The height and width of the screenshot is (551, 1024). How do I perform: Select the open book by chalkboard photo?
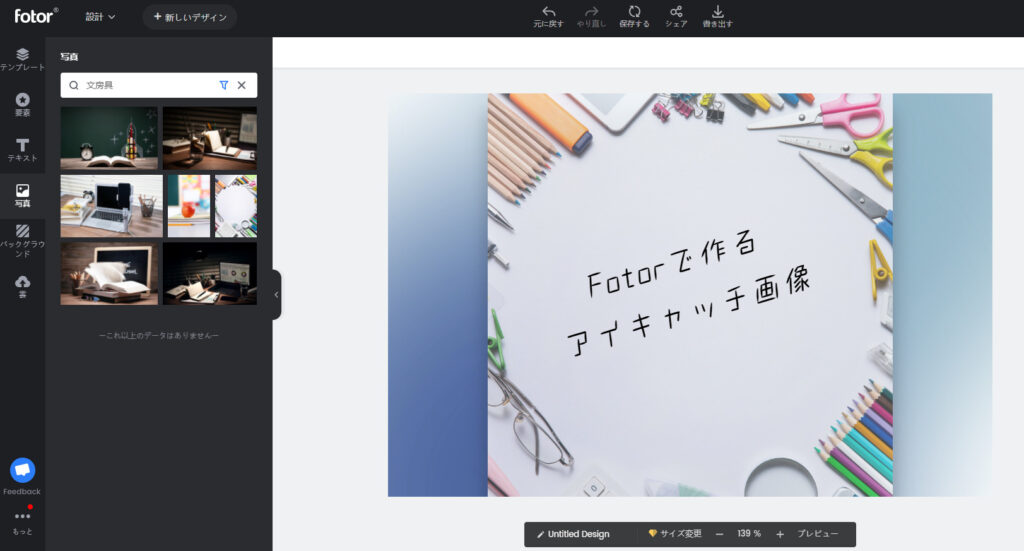coord(109,274)
